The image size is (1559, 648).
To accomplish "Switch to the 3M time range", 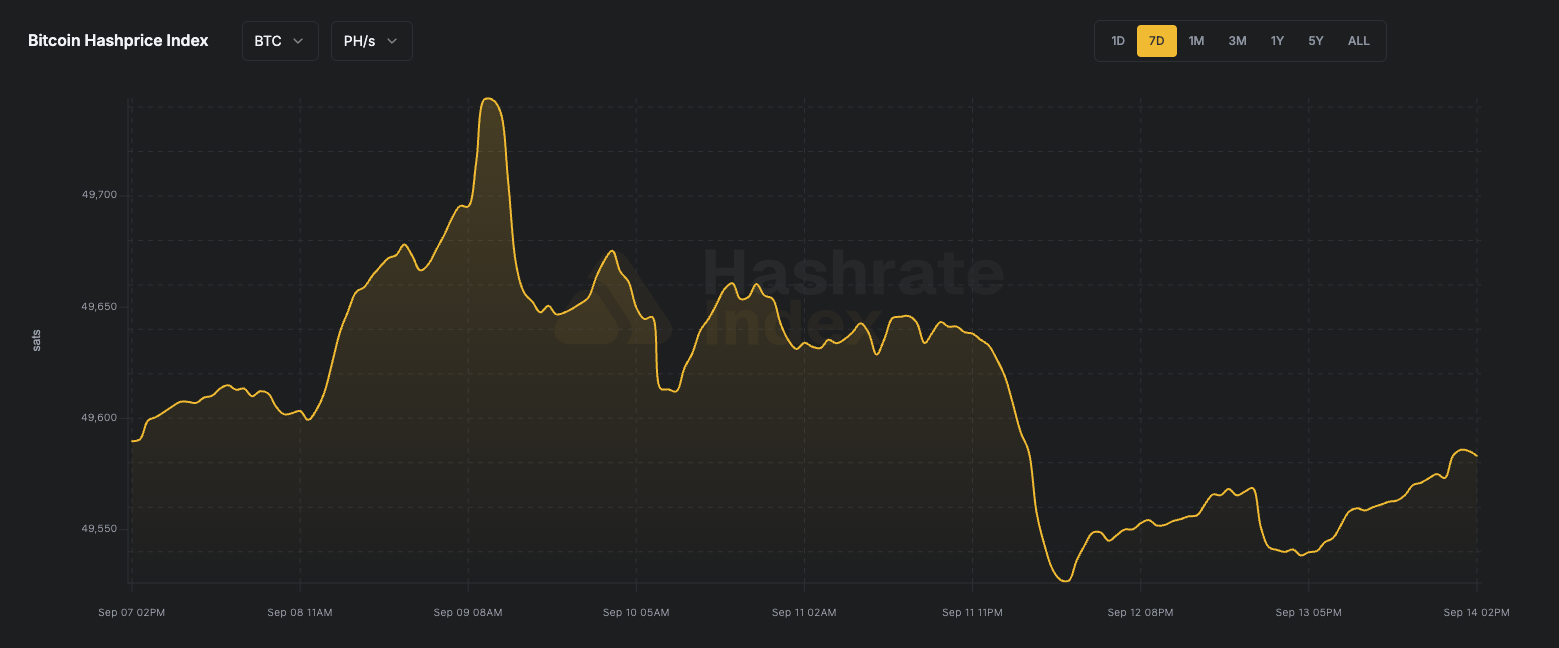I will coord(1237,41).
